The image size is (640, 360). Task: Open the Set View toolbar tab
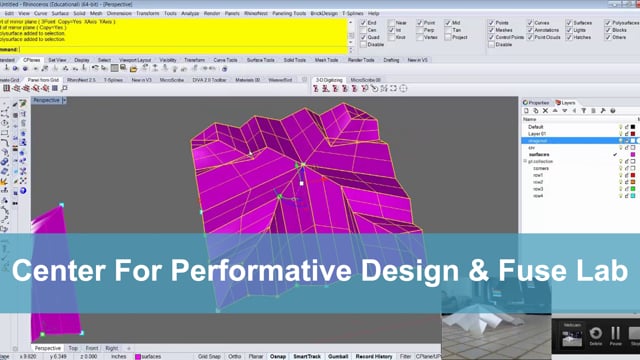pos(57,60)
